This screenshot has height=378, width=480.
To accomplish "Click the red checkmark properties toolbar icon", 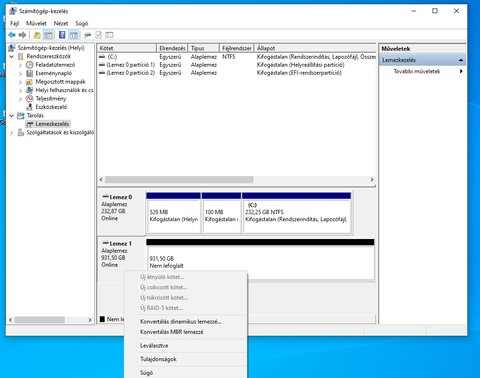I will click(98, 35).
